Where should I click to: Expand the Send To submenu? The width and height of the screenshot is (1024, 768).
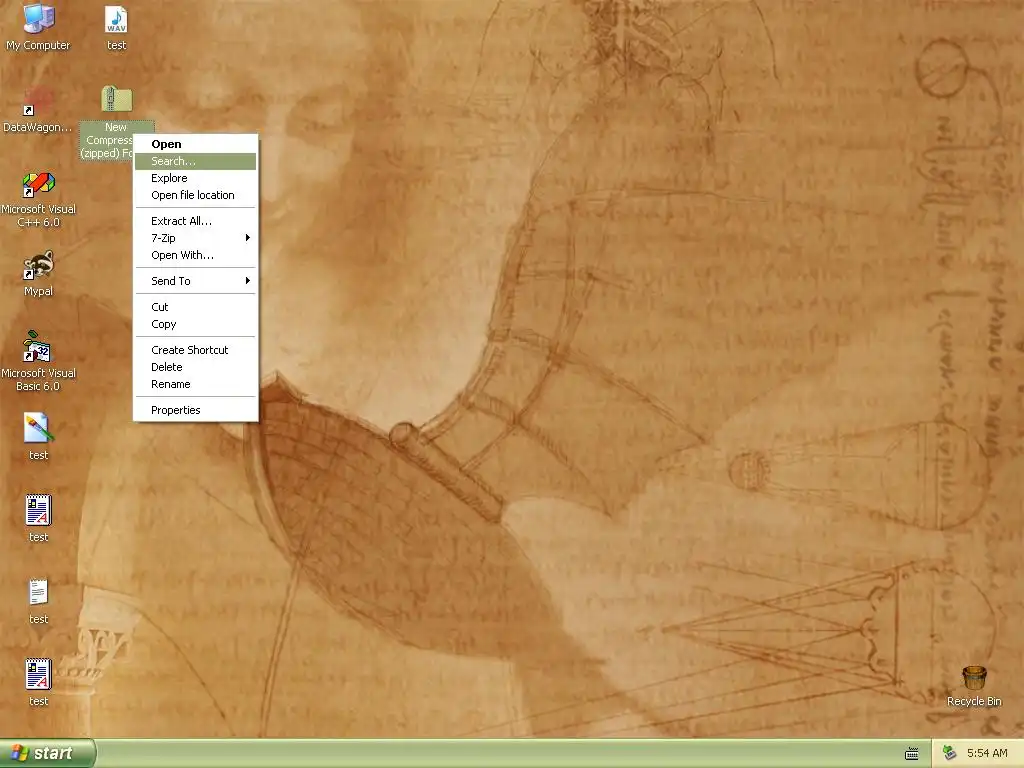tap(195, 281)
